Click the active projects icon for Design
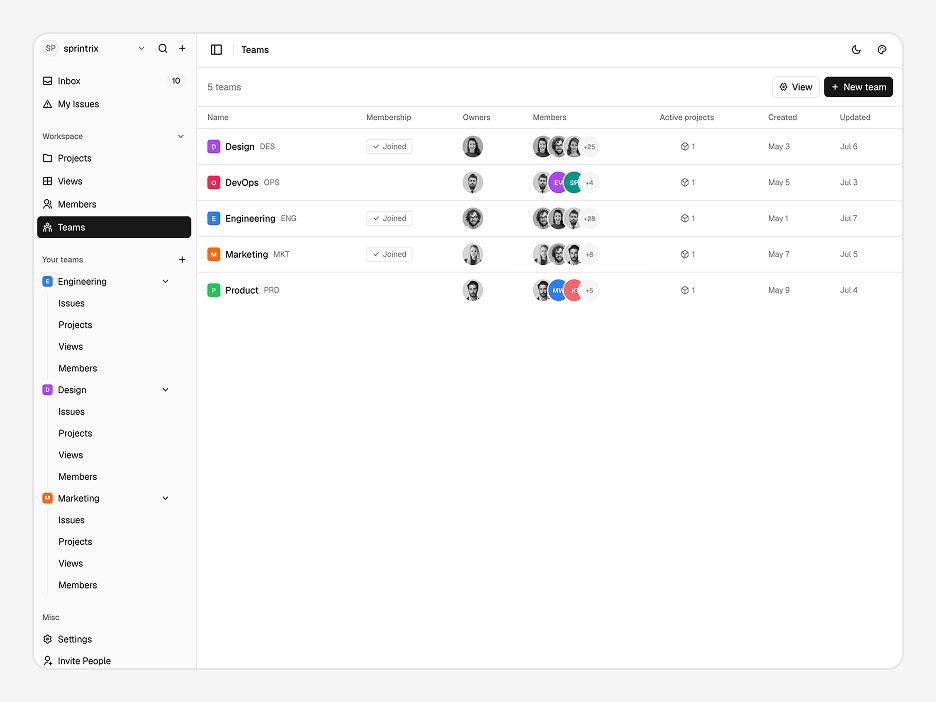This screenshot has width=936, height=702. click(x=685, y=146)
